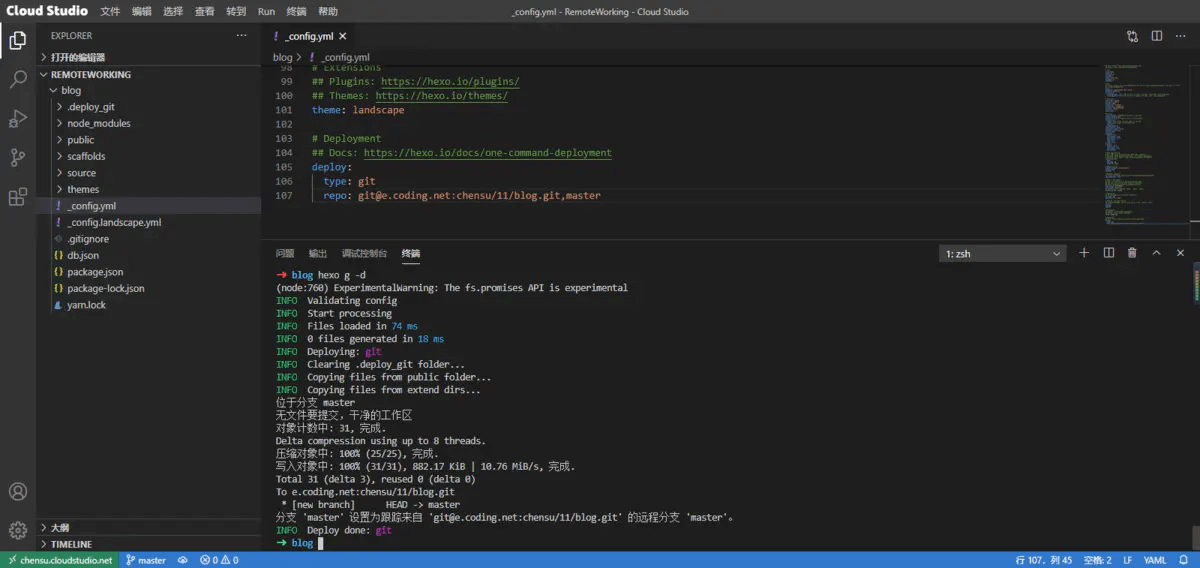
Task: Click the master branch status bar item
Action: 146,560
